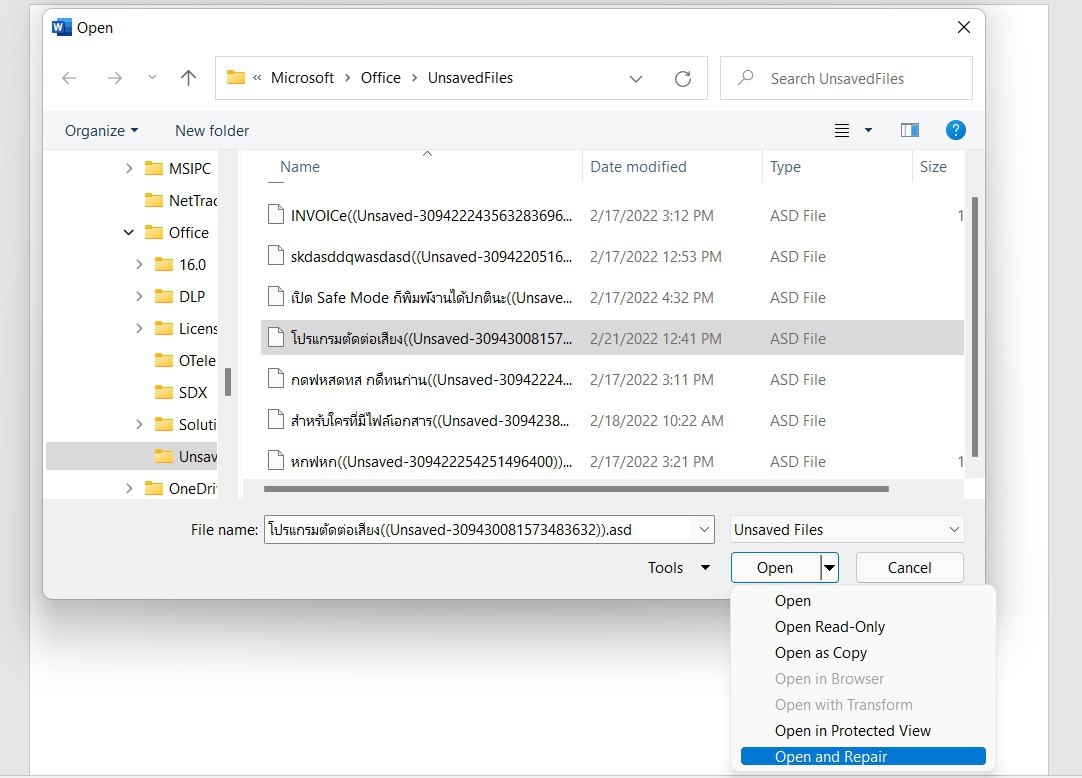Click the change view layout icon
This screenshot has width=1082, height=778.
pyautogui.click(x=842, y=130)
